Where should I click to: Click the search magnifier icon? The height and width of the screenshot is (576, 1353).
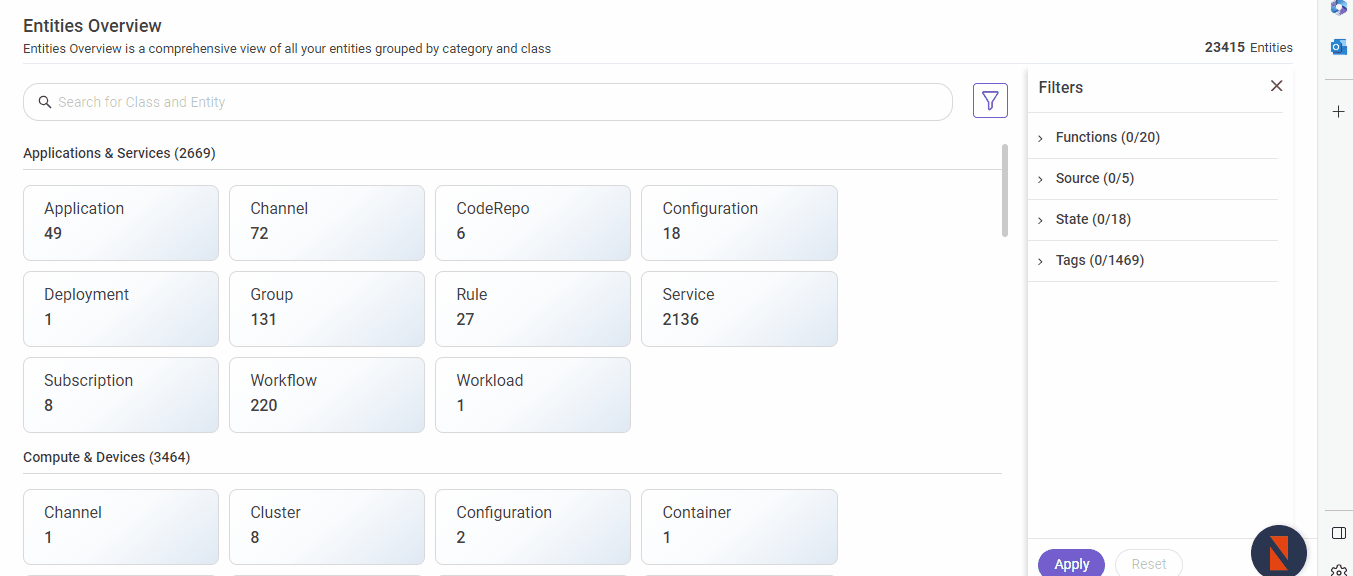point(45,102)
